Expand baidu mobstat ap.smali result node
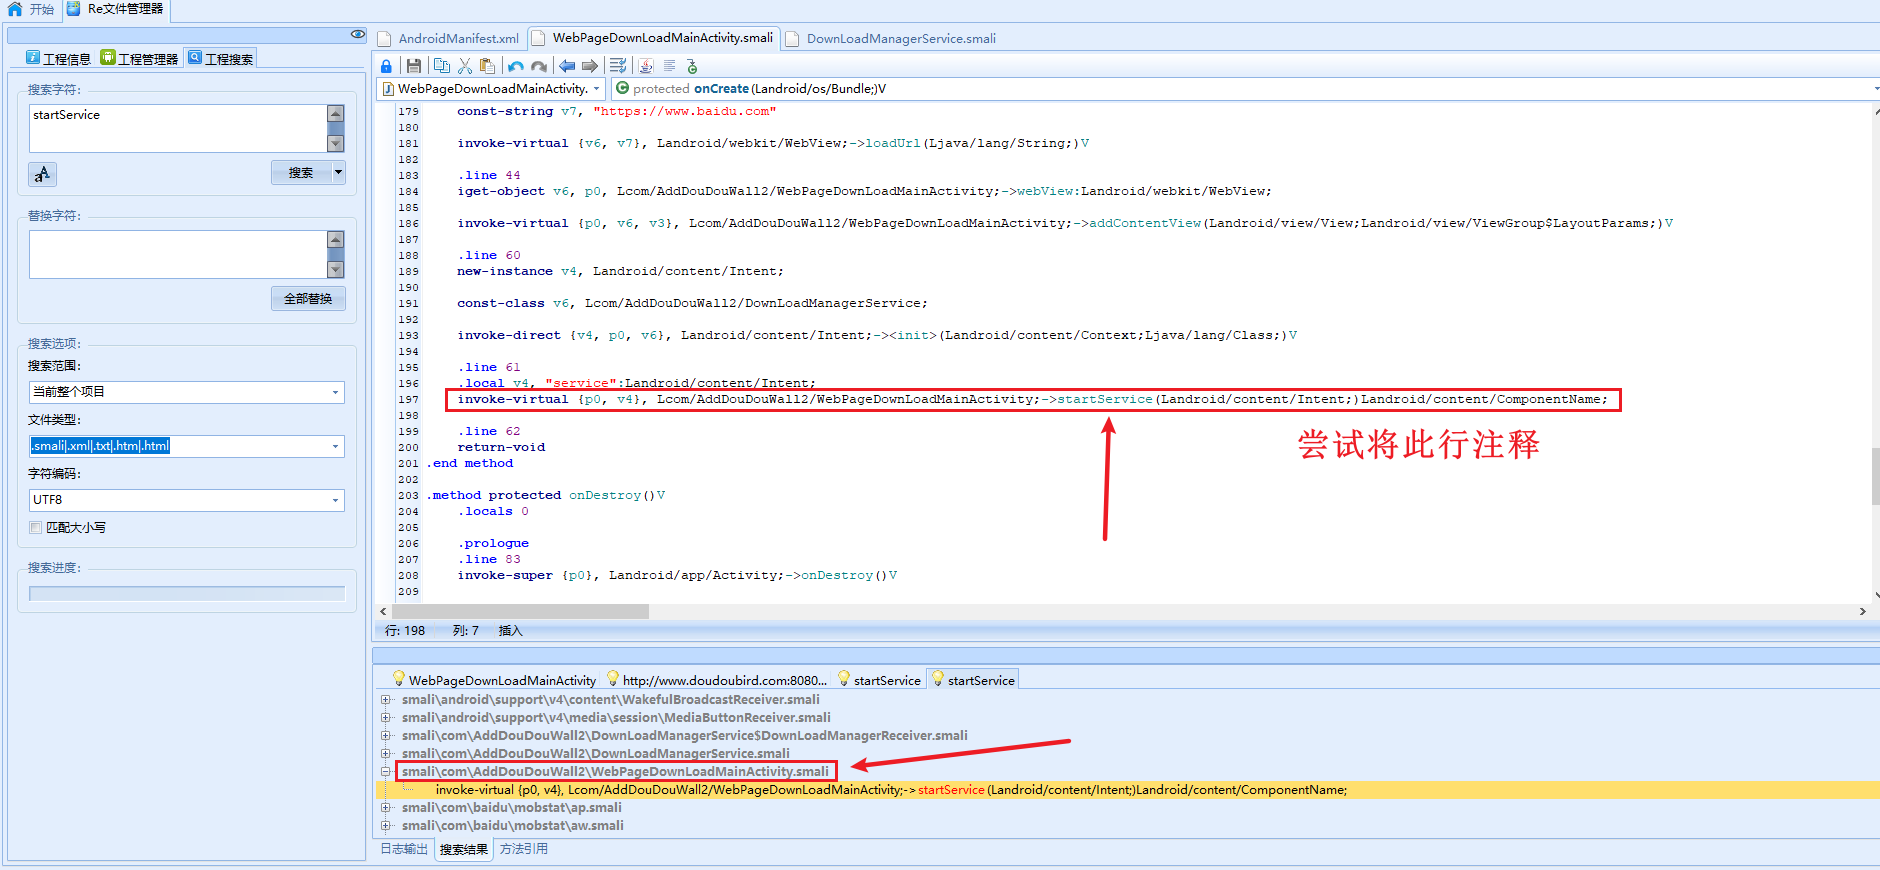The image size is (1880, 870). tap(386, 808)
